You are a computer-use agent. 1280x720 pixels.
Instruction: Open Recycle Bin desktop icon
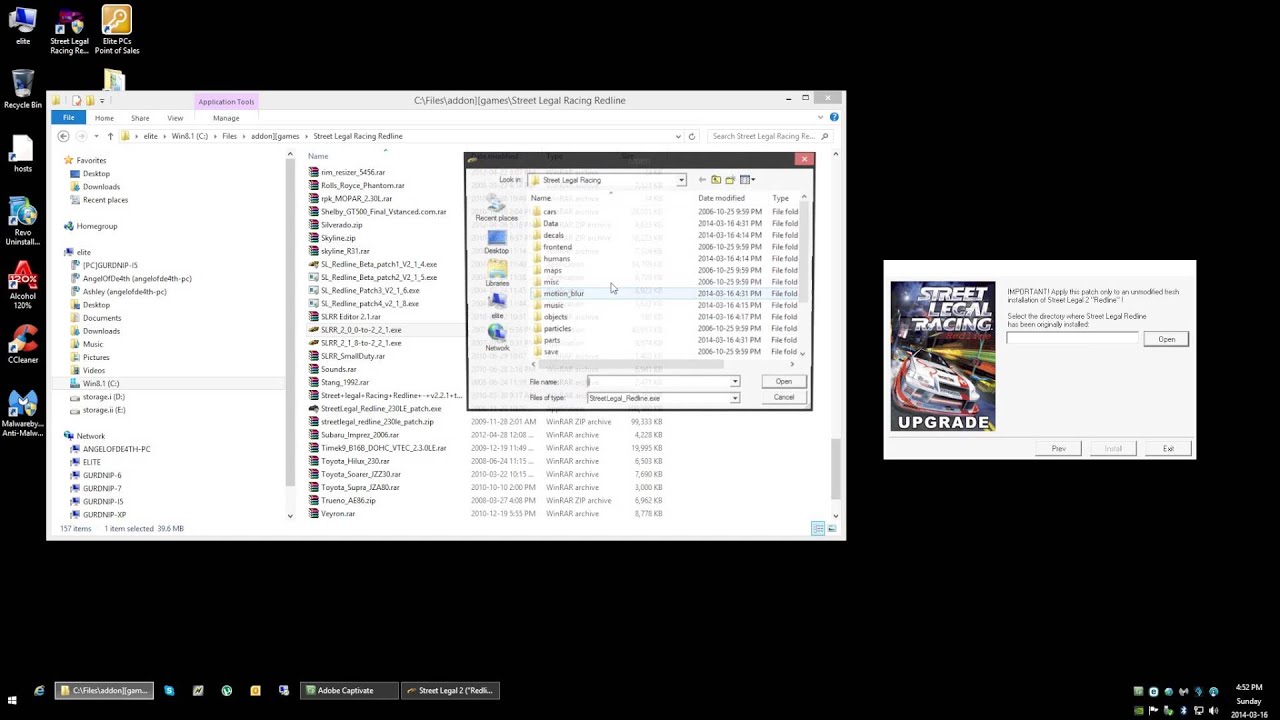coord(23,89)
